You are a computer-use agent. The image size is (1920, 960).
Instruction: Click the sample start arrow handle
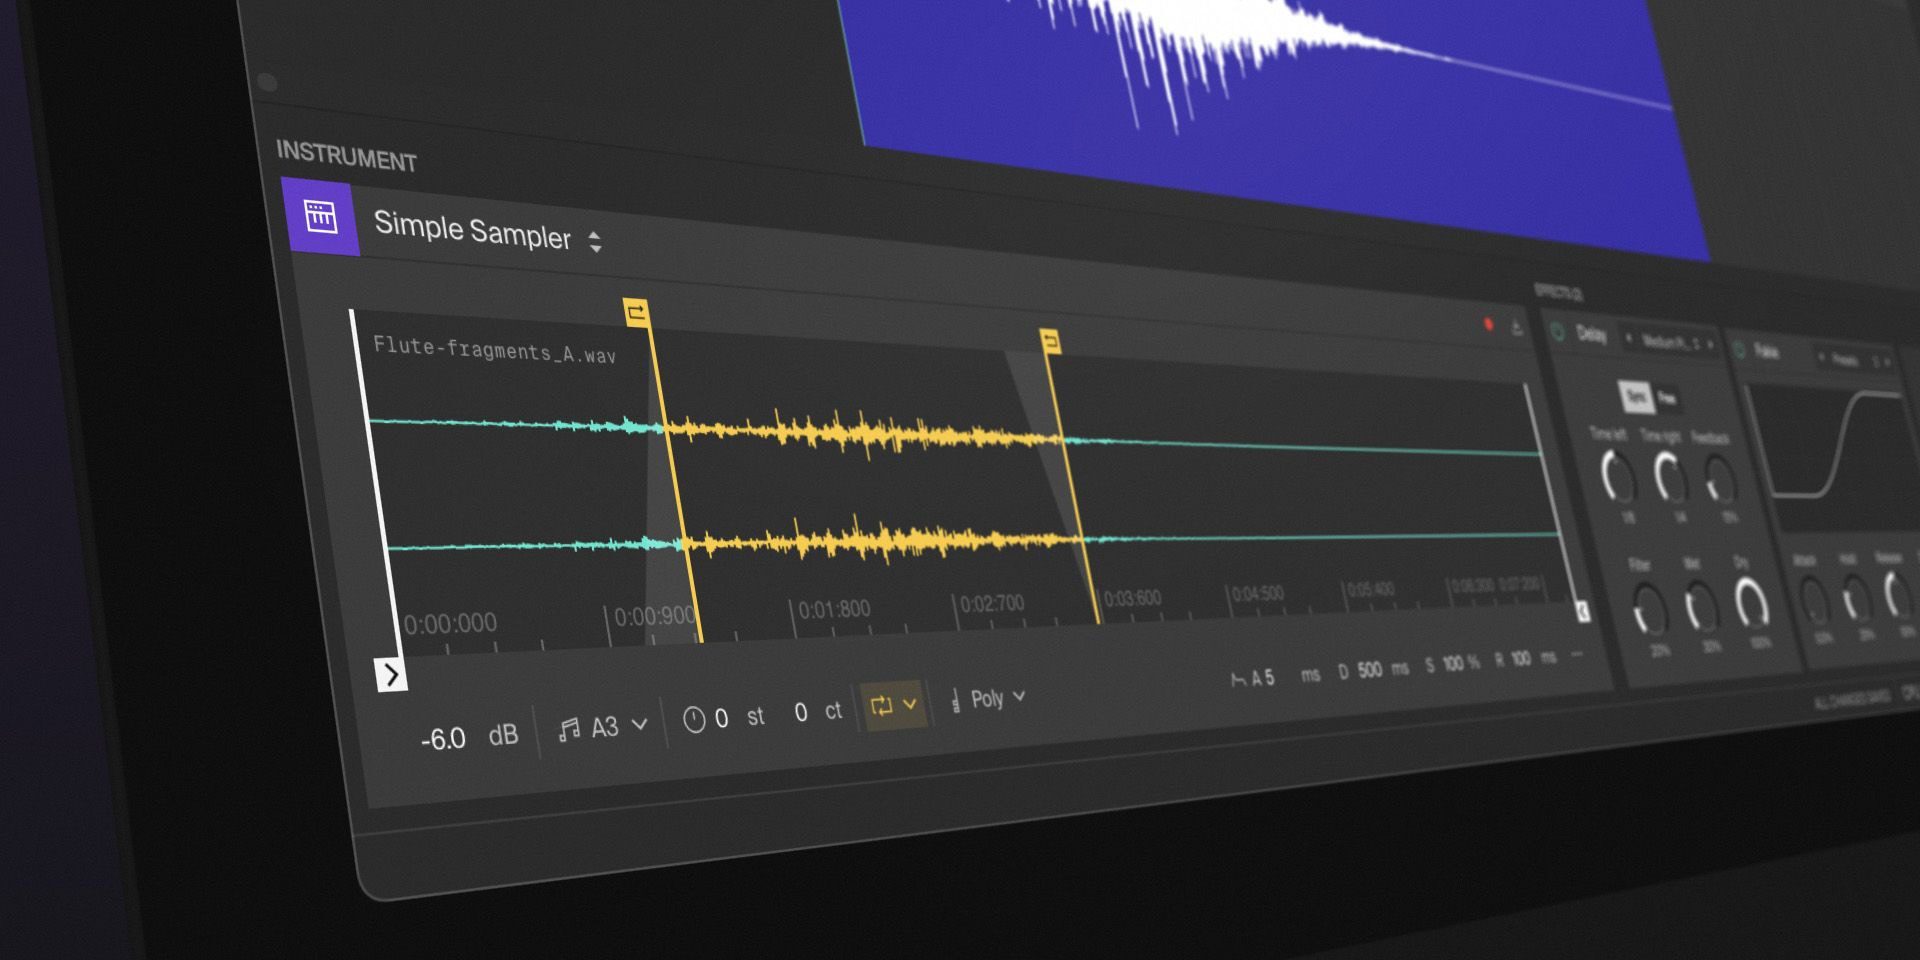tap(391, 675)
